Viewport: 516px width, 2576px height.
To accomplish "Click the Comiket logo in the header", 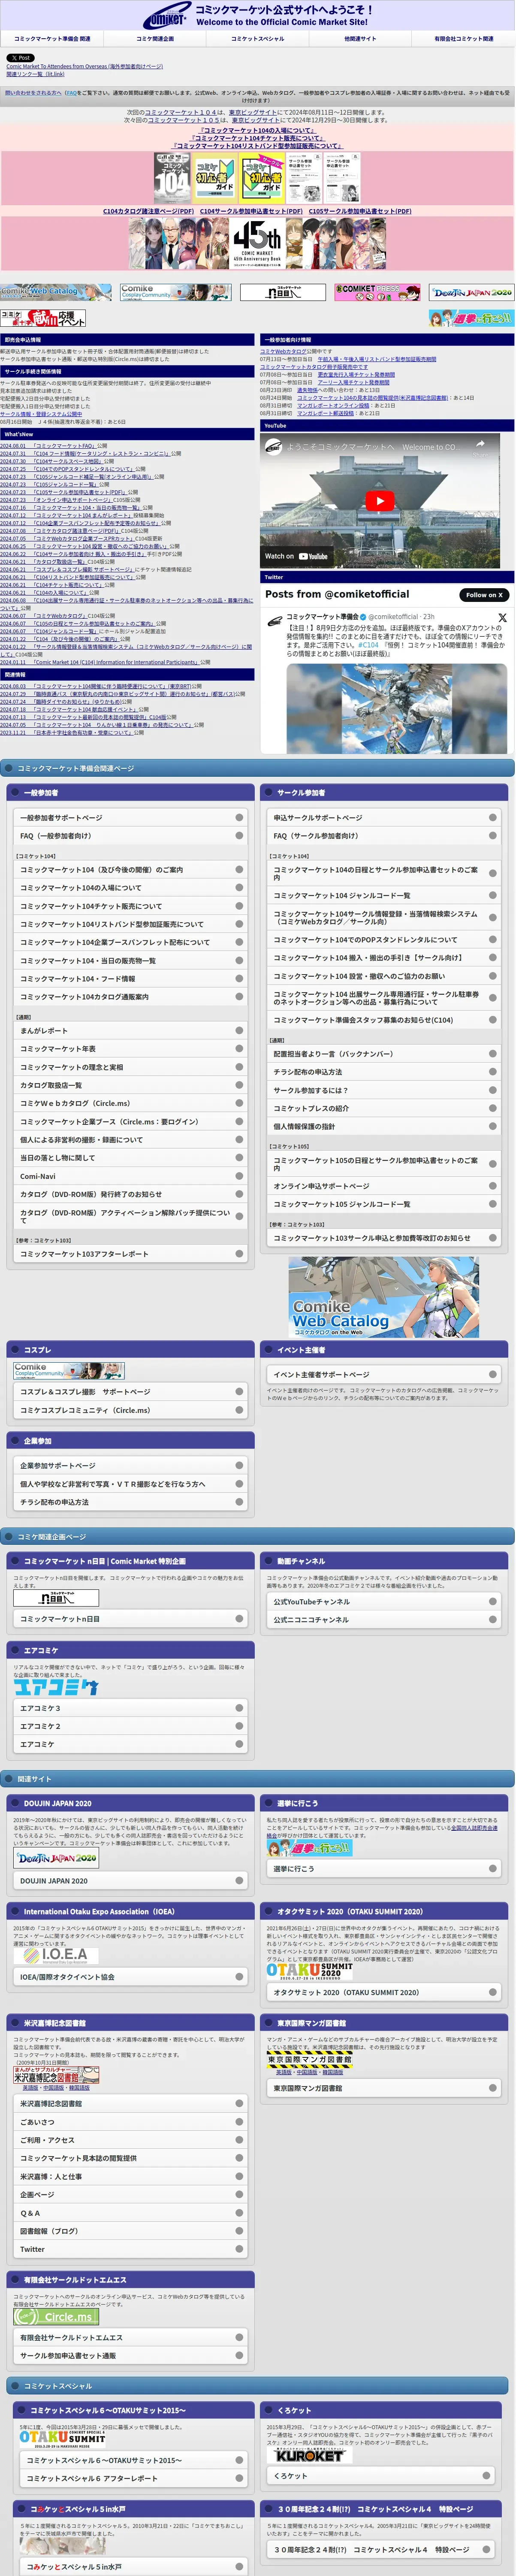I will [x=166, y=16].
